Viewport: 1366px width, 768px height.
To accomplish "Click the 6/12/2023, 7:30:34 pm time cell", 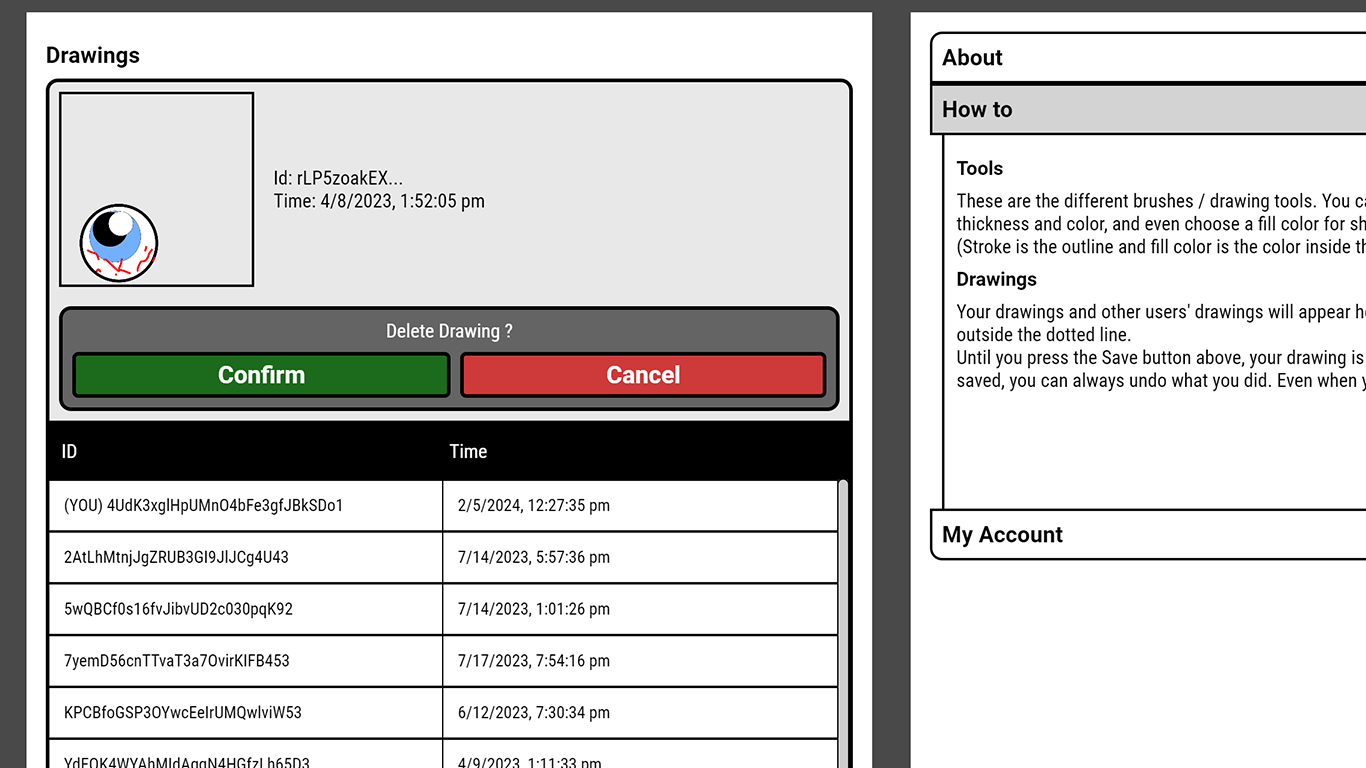I will pos(639,714).
